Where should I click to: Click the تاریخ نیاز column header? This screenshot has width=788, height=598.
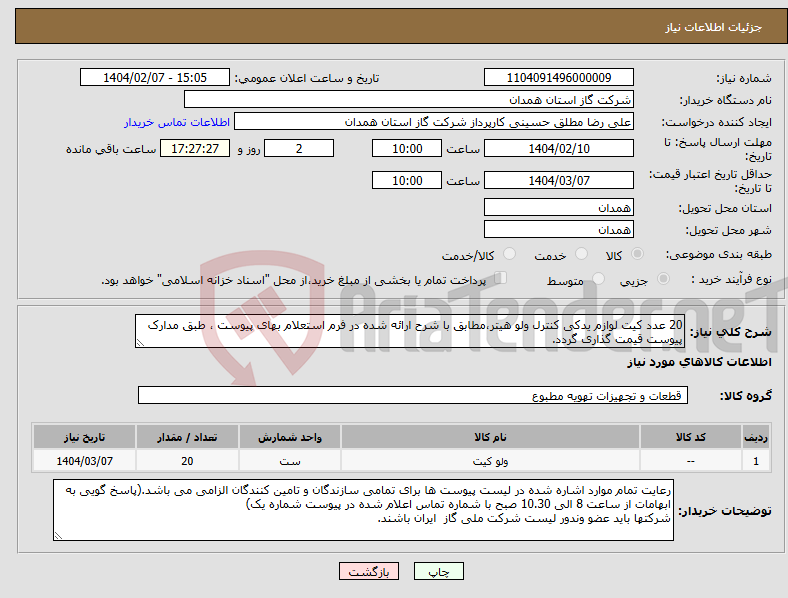click(x=84, y=437)
